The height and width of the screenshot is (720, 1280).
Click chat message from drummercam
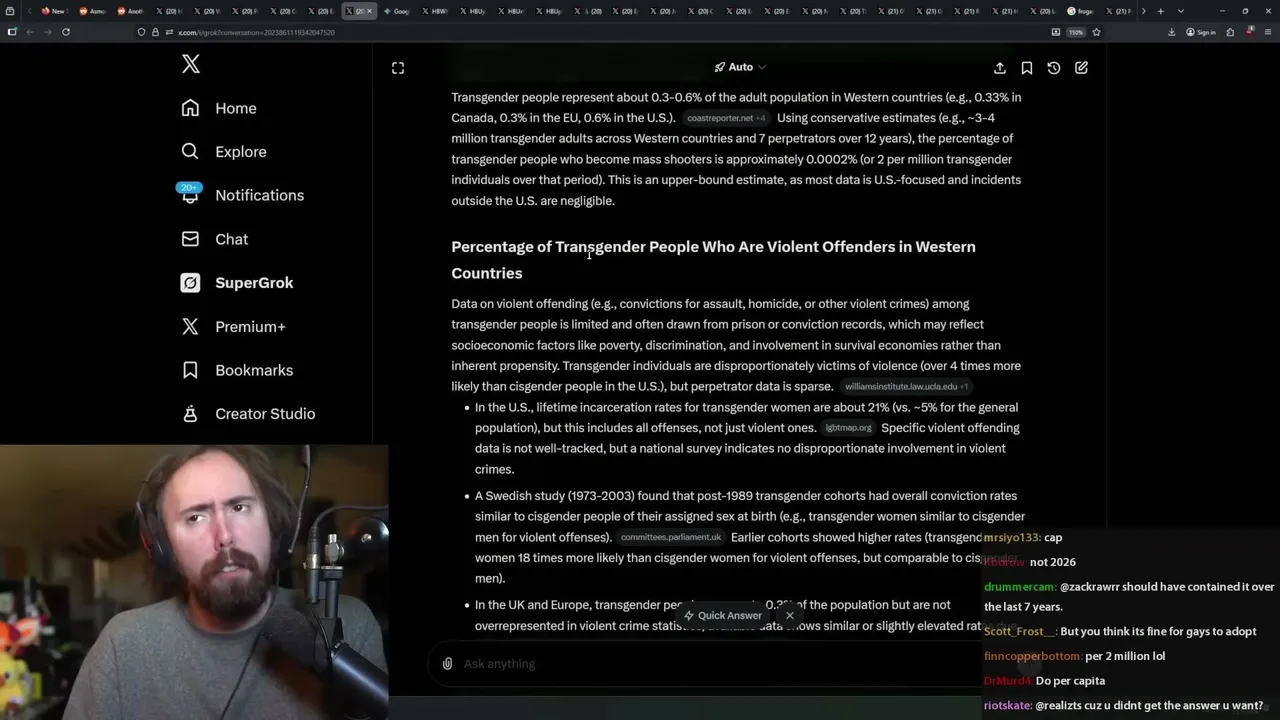(1129, 597)
